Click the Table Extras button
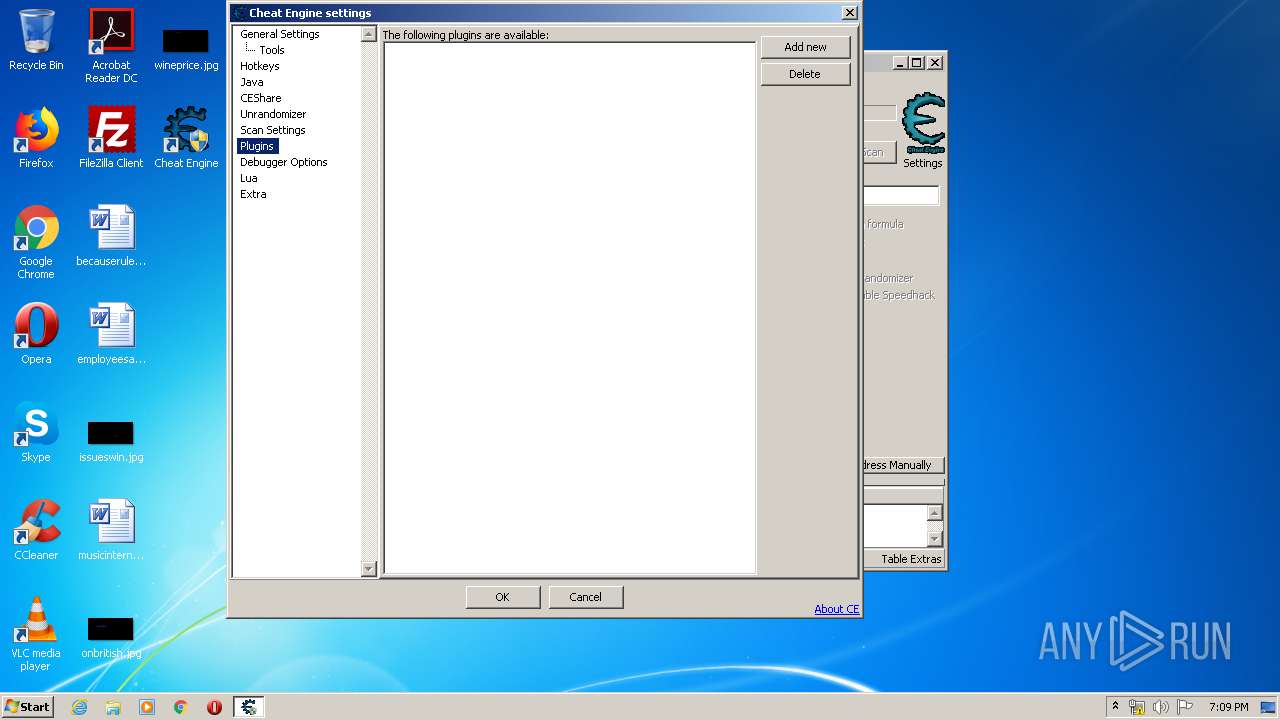 click(911, 559)
